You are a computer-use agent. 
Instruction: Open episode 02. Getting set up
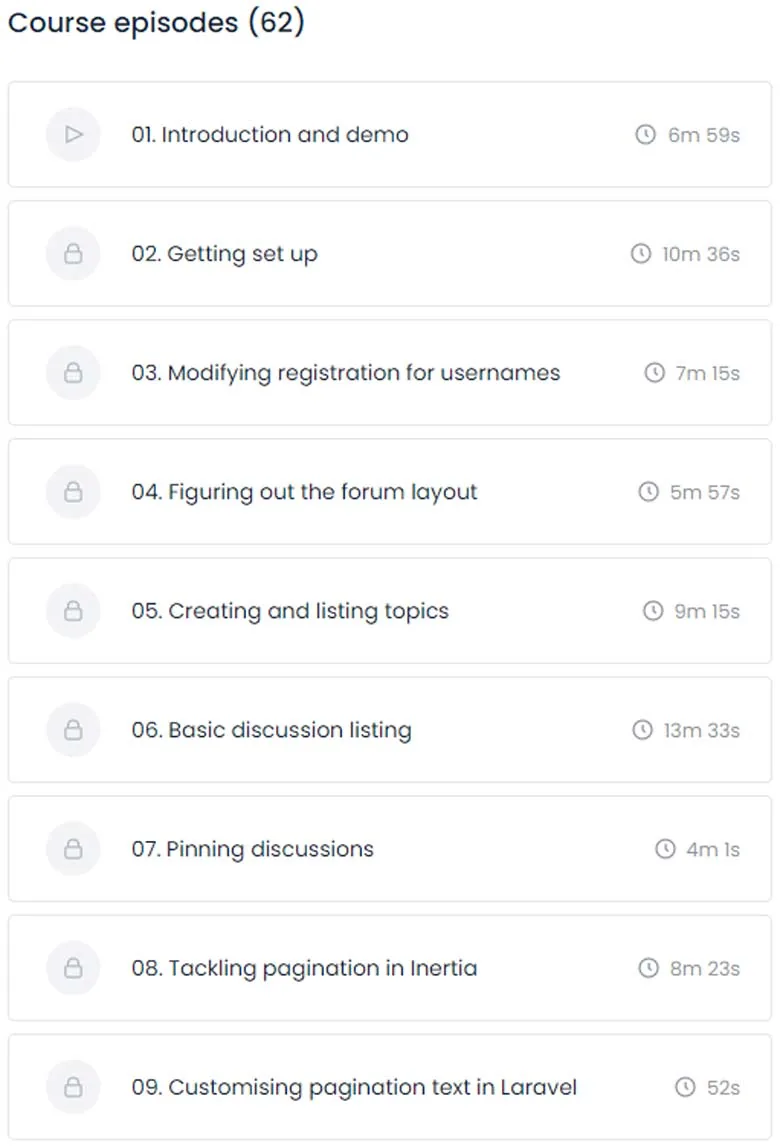tap(390, 254)
